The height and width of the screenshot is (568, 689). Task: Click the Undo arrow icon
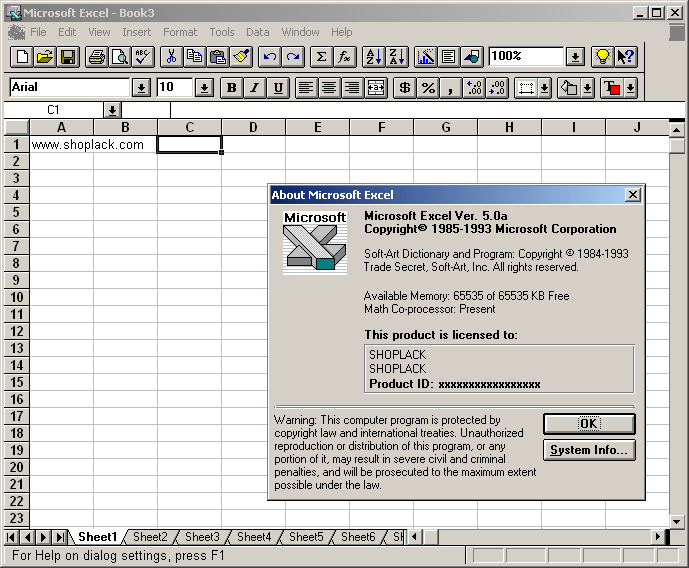(270, 57)
